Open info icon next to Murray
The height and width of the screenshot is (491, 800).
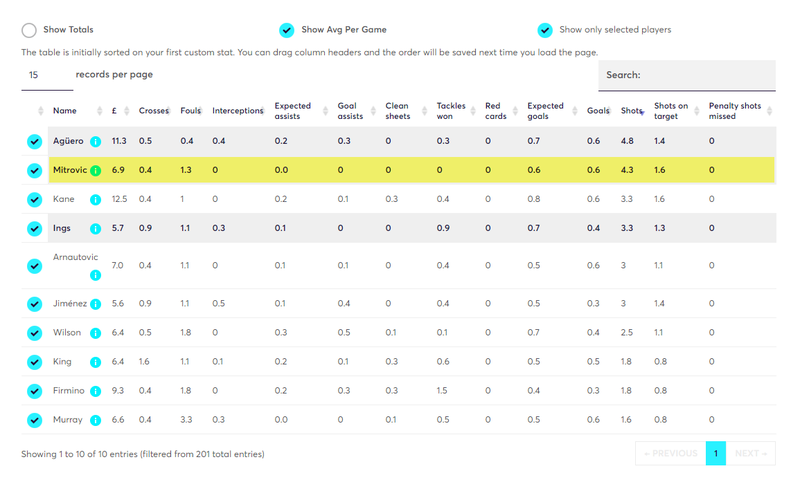[x=95, y=421]
